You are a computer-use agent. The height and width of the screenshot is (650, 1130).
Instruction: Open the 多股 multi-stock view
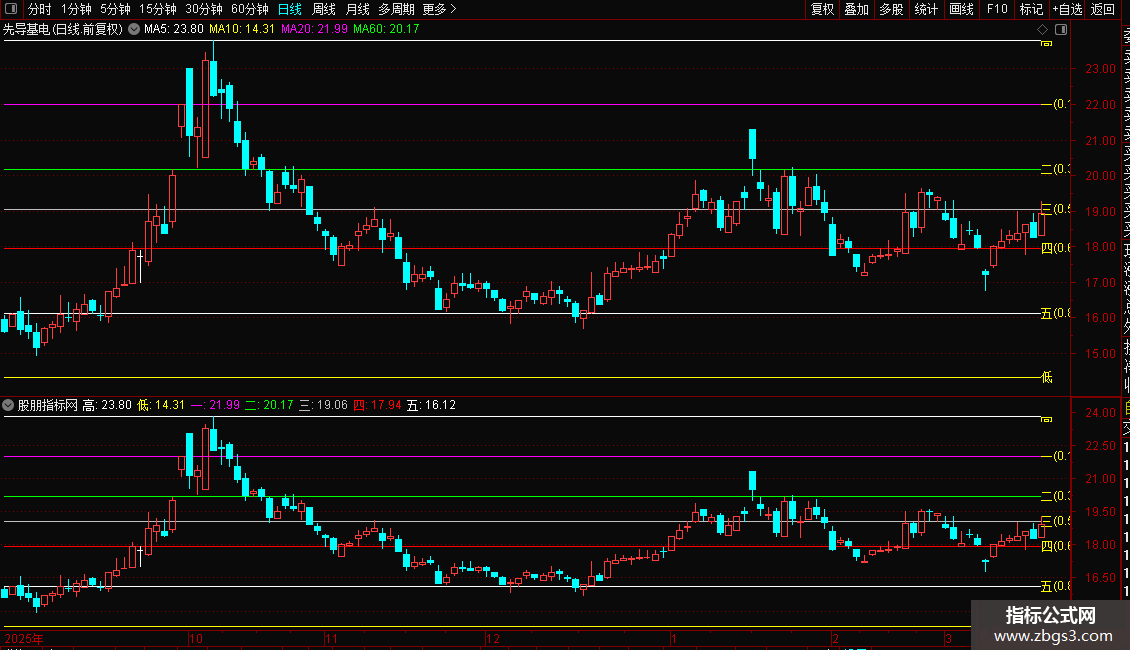891,9
